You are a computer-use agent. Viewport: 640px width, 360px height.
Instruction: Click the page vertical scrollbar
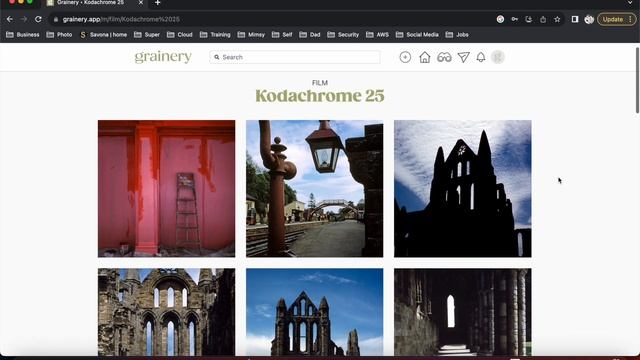click(x=637, y=80)
